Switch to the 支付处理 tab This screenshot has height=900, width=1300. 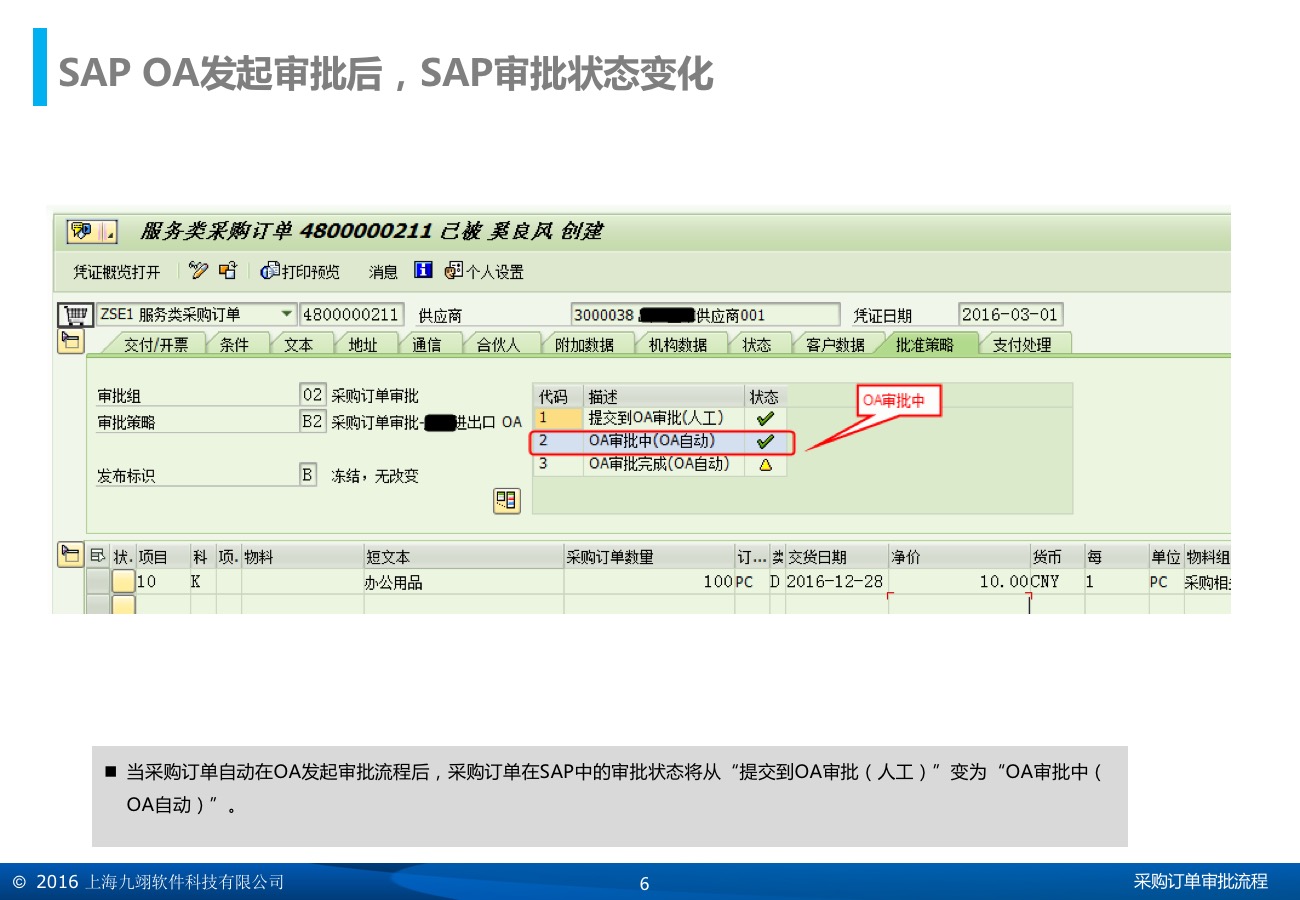(1022, 344)
